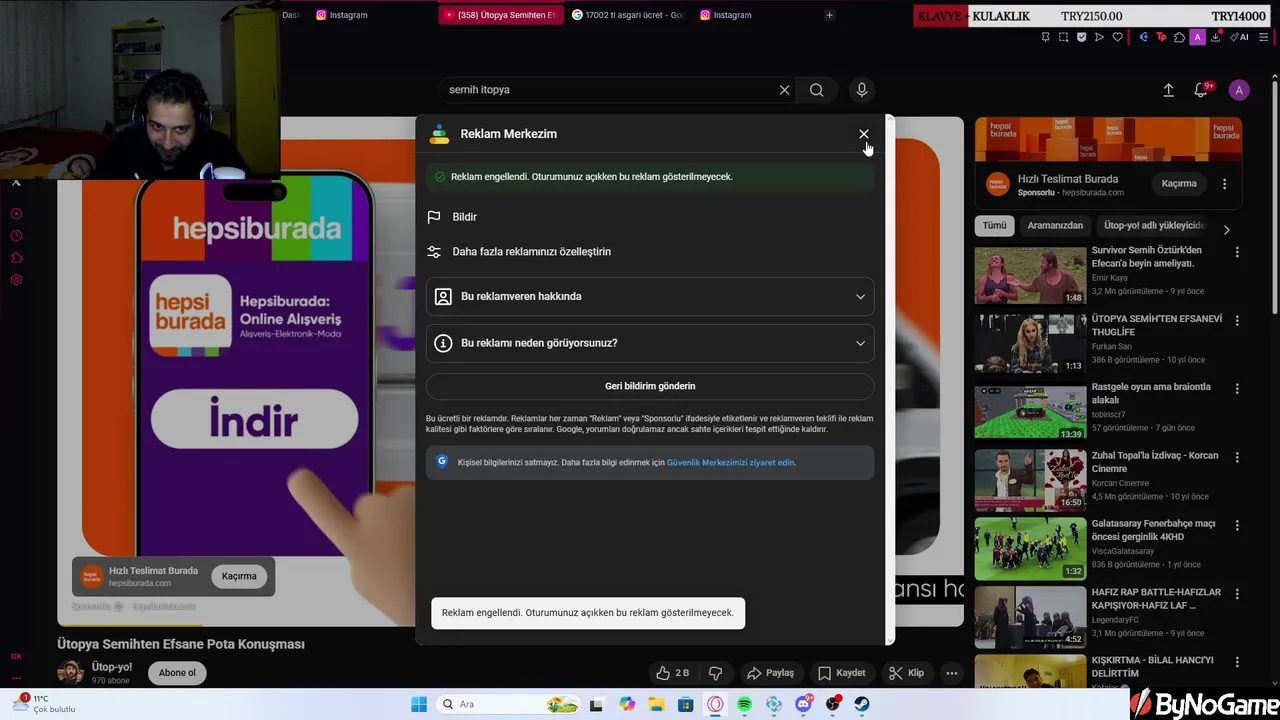Open Opera GX sidebar settings gear

[x=16, y=279]
